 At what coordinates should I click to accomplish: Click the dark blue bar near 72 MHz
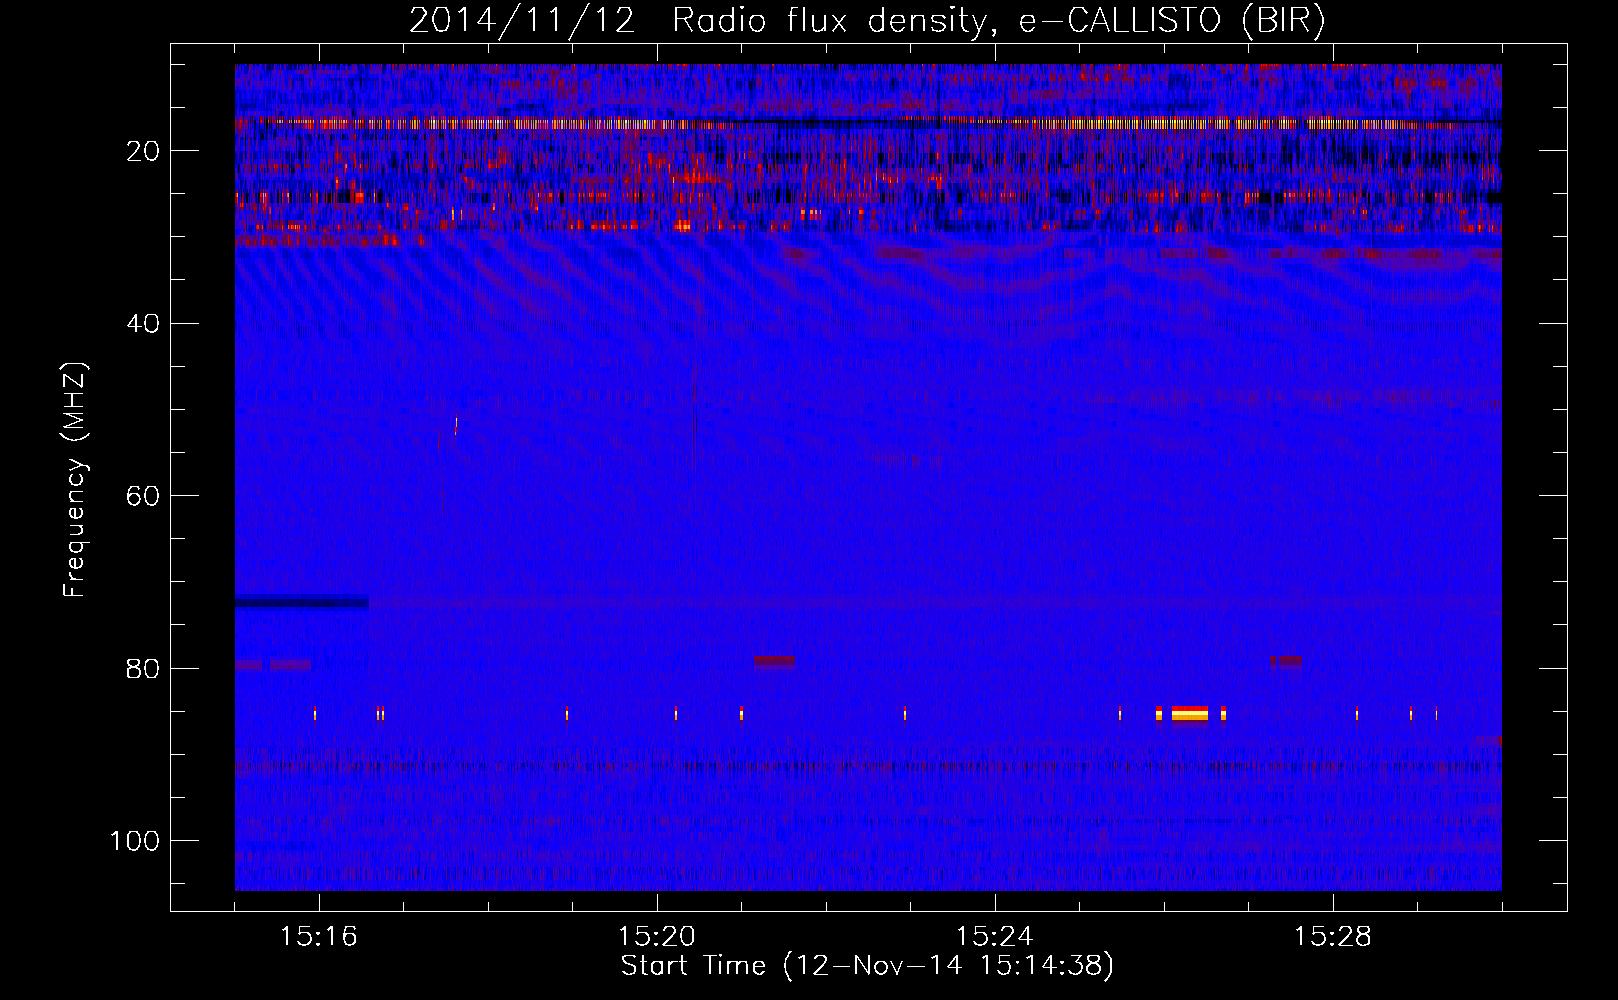(302, 602)
